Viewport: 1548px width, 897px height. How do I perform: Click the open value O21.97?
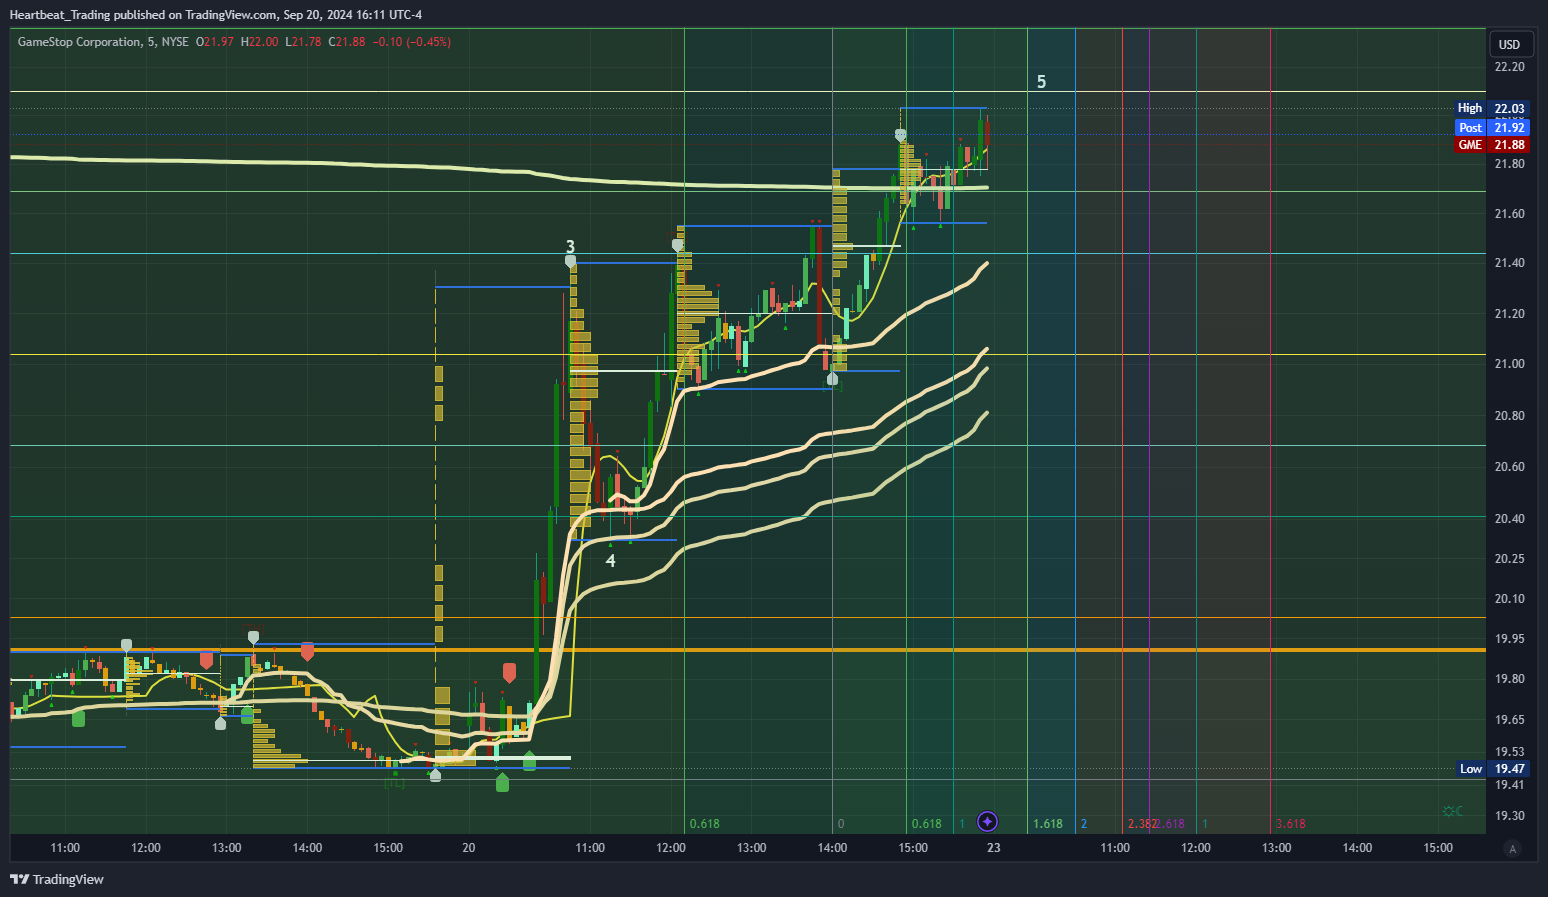click(215, 42)
